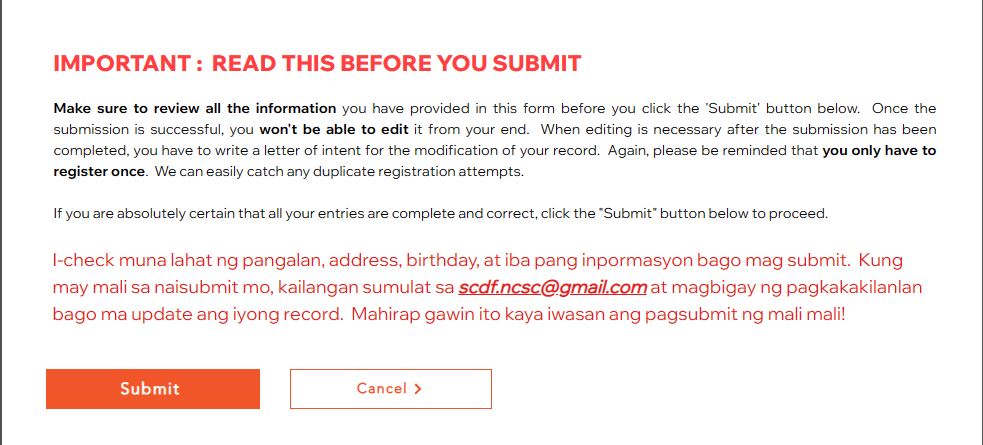Image resolution: width=983 pixels, height=445 pixels.
Task: Click the orange Submit button
Action: [152, 389]
